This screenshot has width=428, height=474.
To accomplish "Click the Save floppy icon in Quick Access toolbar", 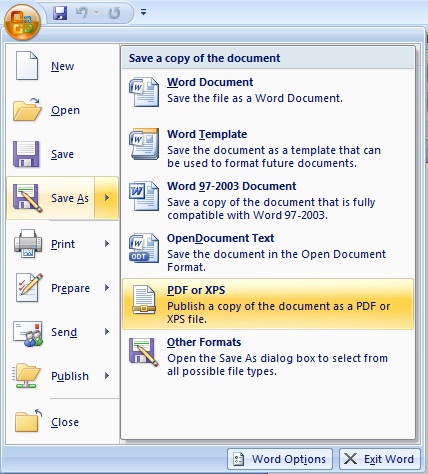I will (60, 13).
